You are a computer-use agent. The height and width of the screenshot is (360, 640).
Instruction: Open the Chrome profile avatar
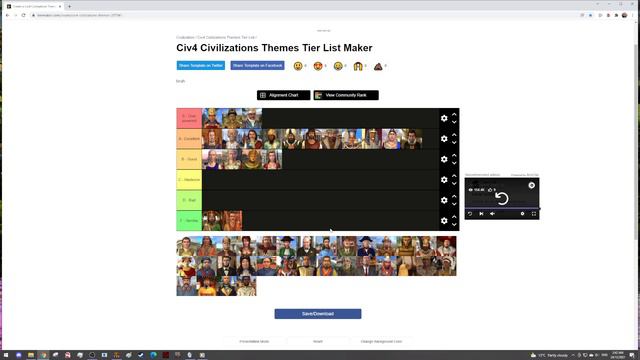coord(624,15)
